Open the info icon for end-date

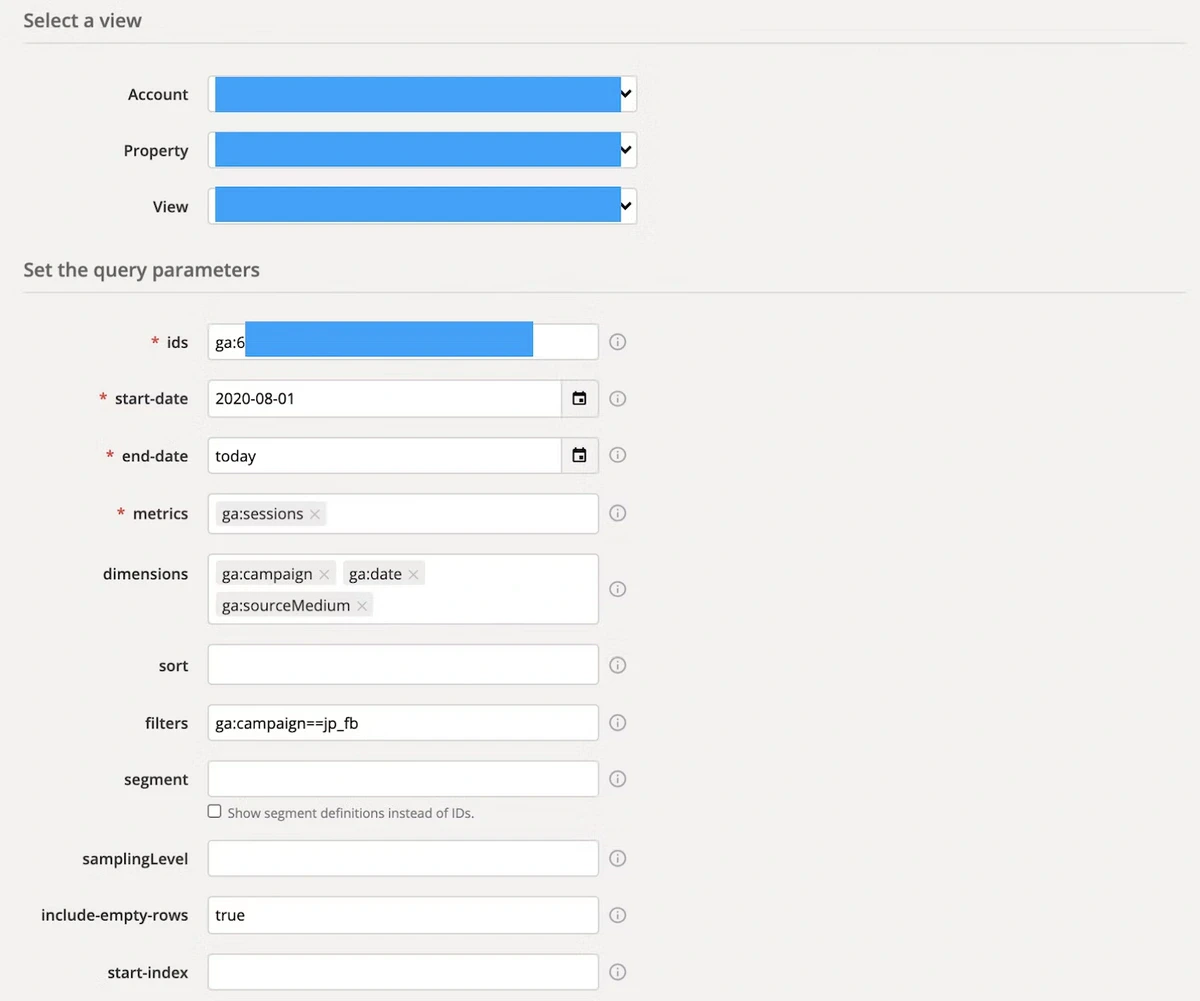pos(617,455)
